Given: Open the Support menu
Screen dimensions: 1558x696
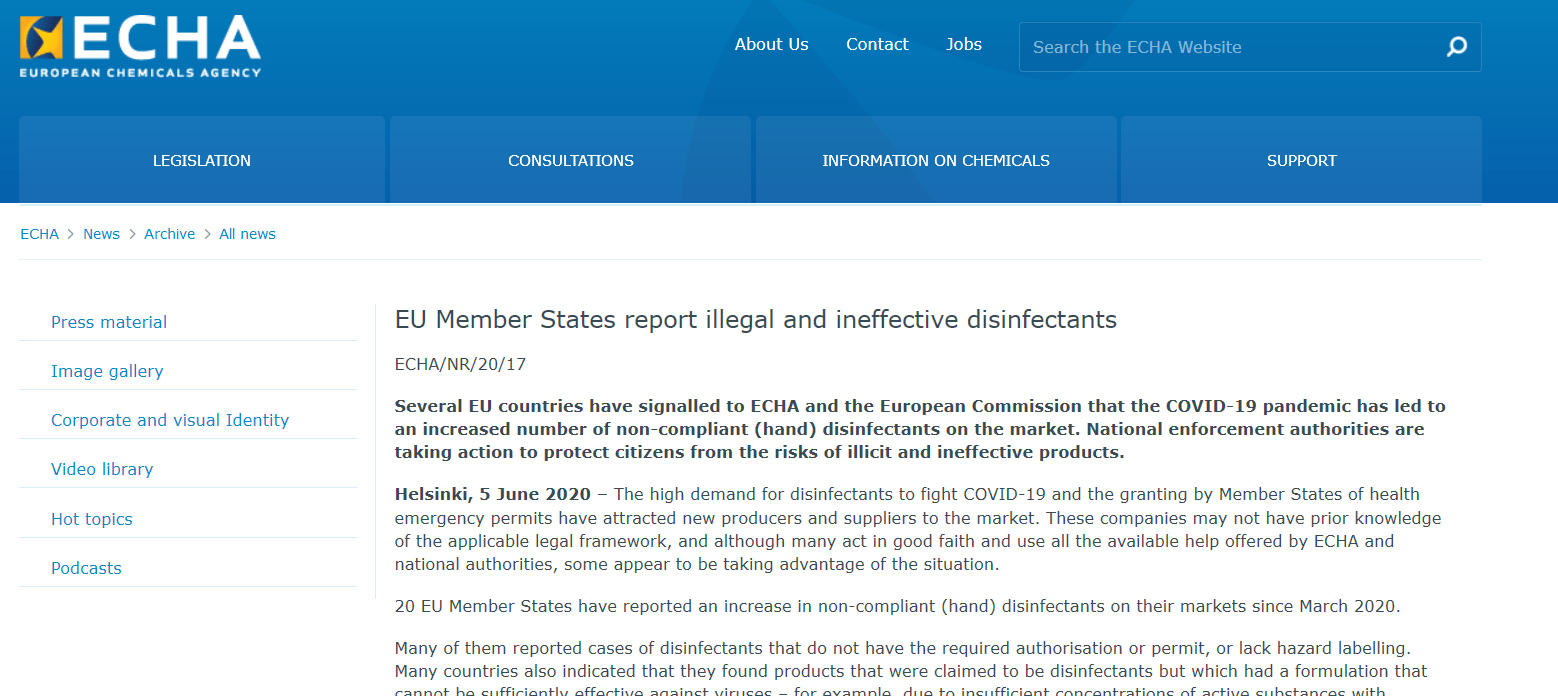Looking at the screenshot, I should click(x=1301, y=160).
